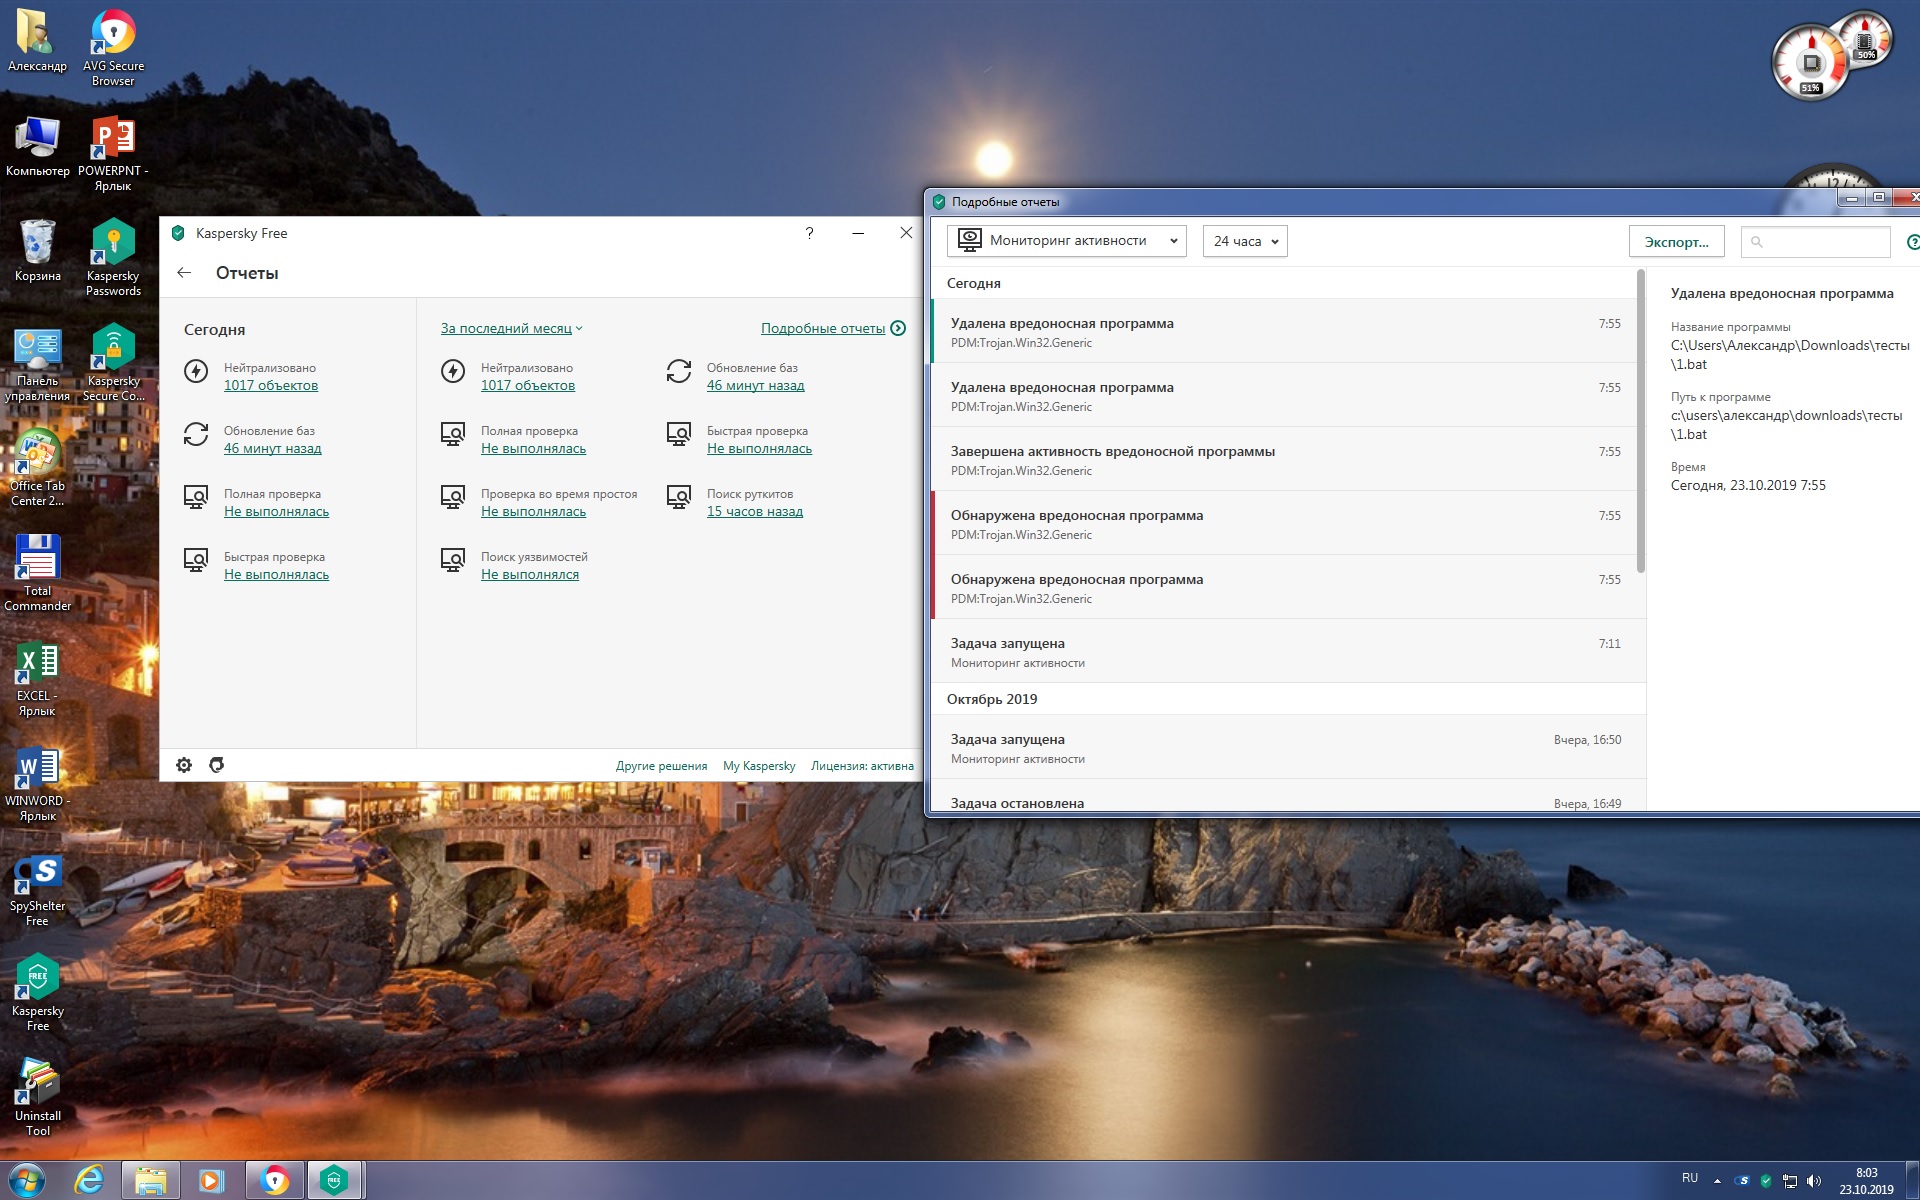Expand the Мониторинг активности dropdown

tap(1066, 241)
